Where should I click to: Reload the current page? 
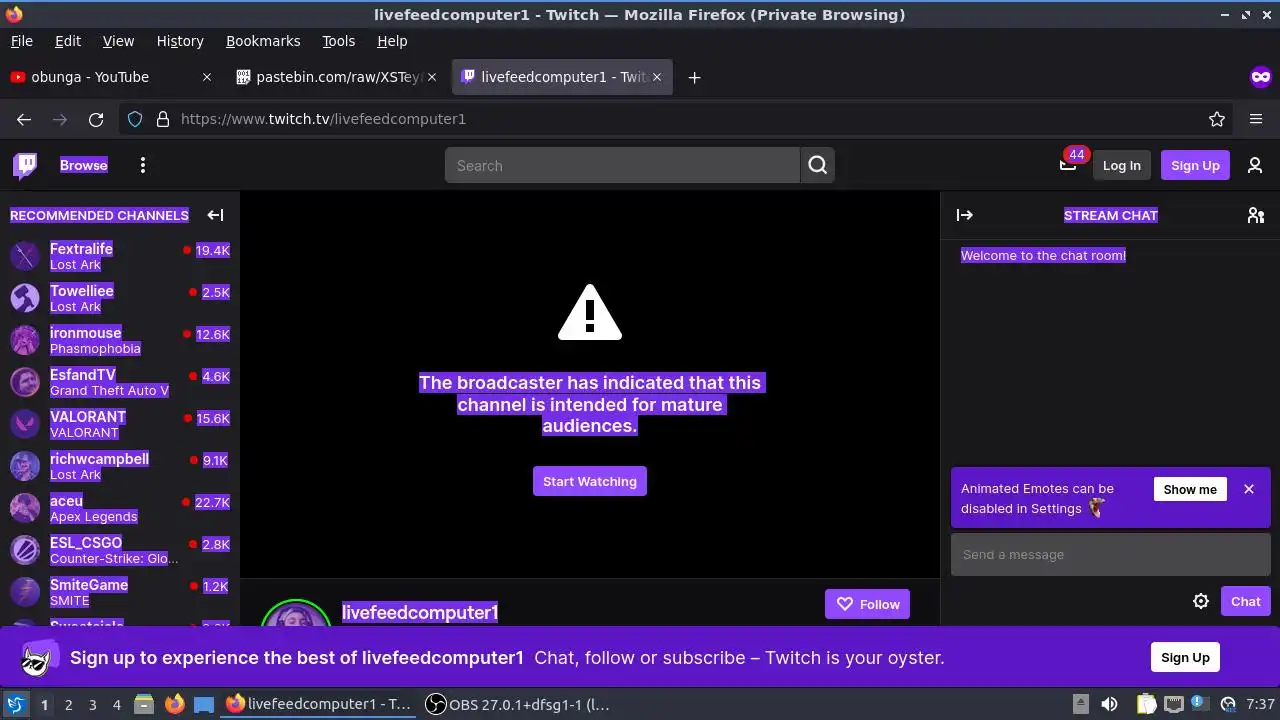pos(96,119)
